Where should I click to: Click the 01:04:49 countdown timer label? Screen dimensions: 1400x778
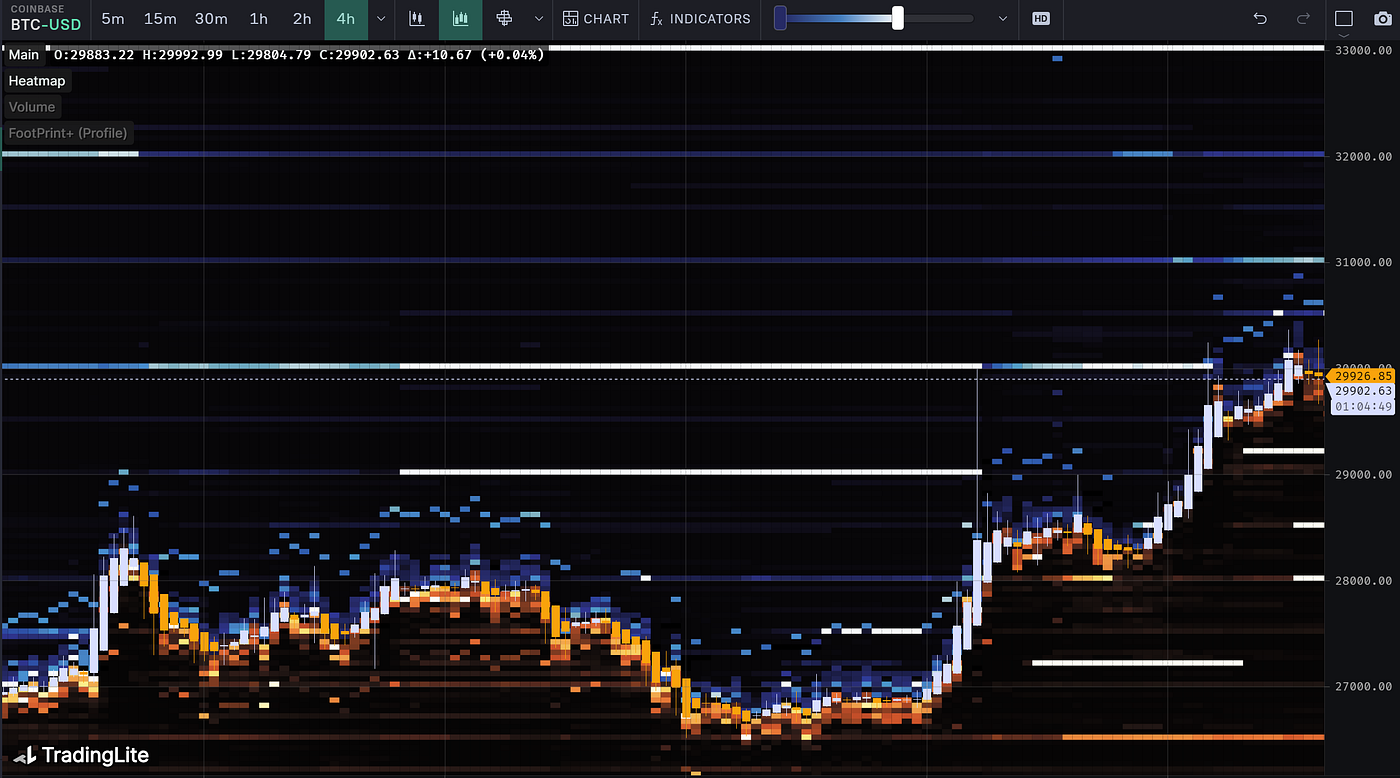pos(1364,406)
